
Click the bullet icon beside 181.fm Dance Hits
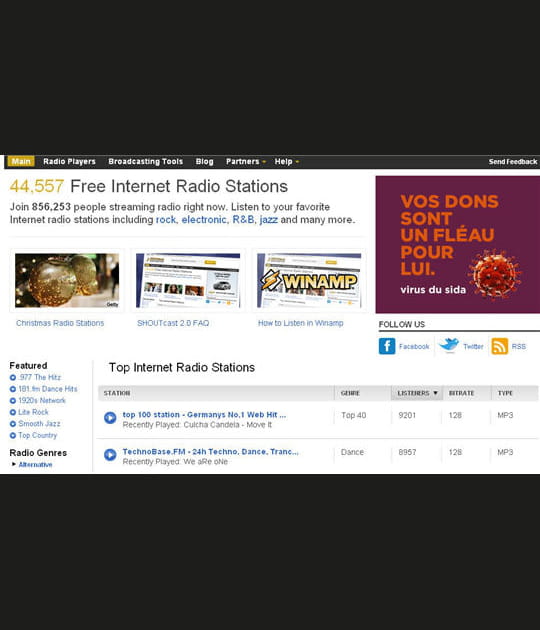pos(13,389)
